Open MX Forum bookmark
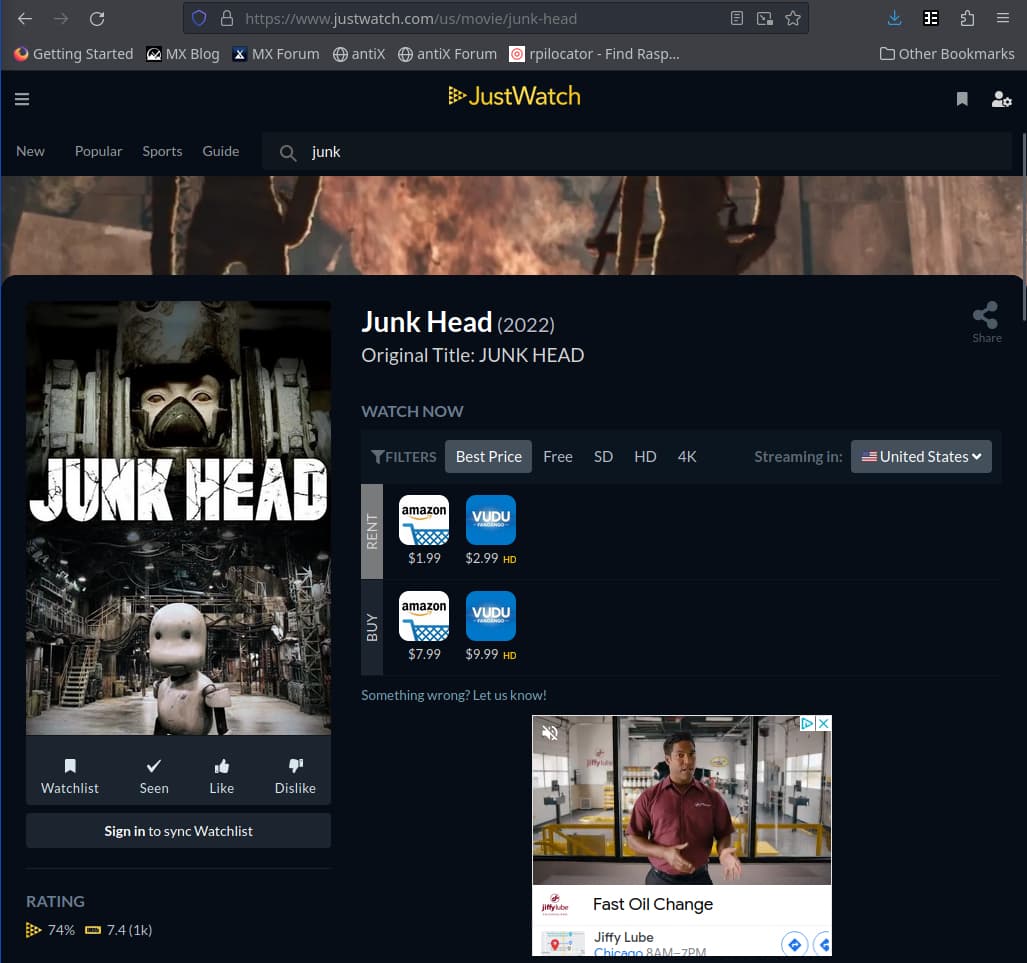 click(x=276, y=54)
